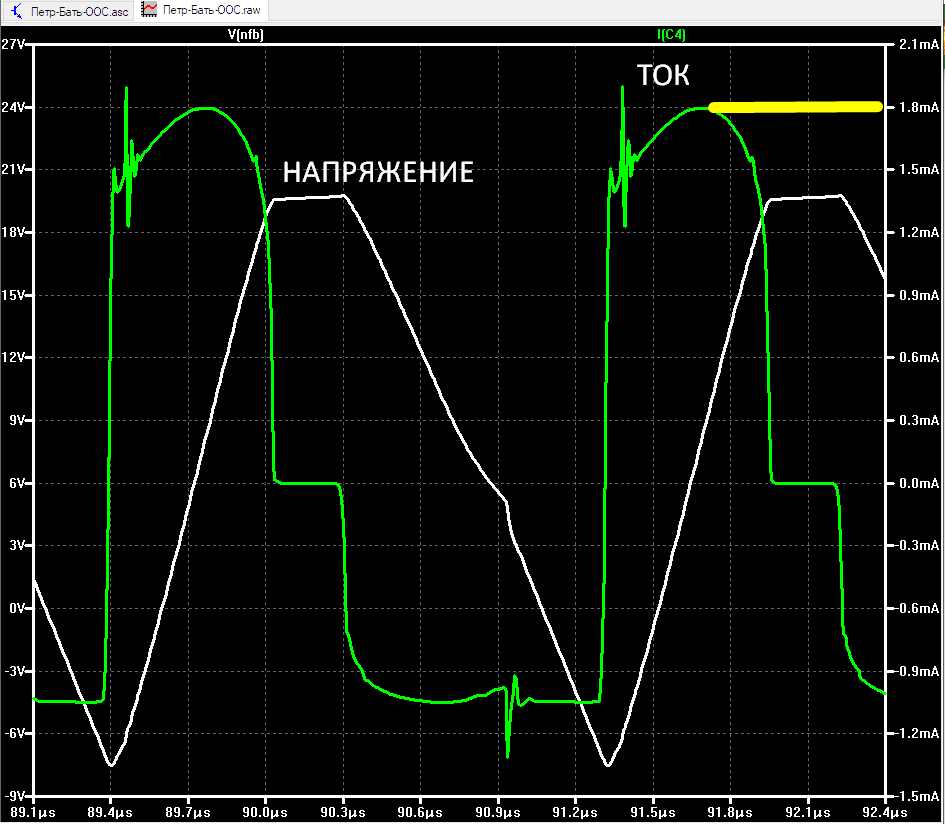Click the 9V left axis label

pyautogui.click(x=16, y=420)
